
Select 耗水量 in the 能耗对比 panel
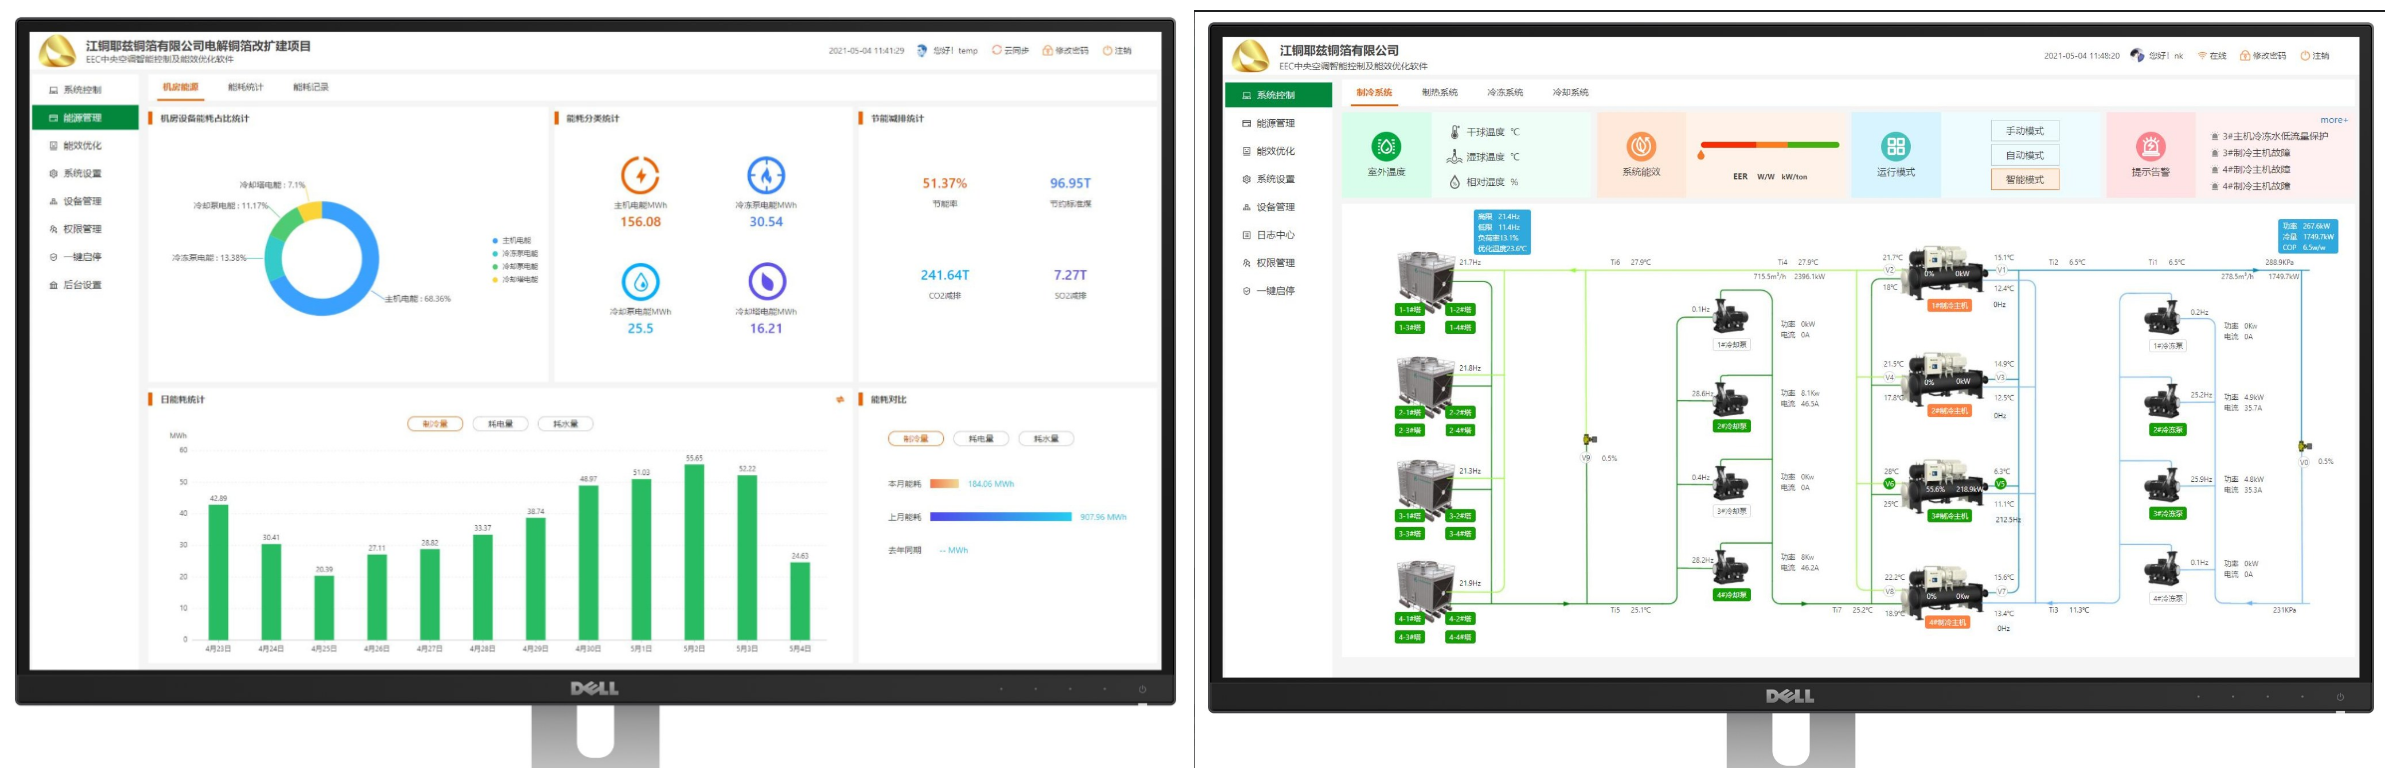(1046, 439)
